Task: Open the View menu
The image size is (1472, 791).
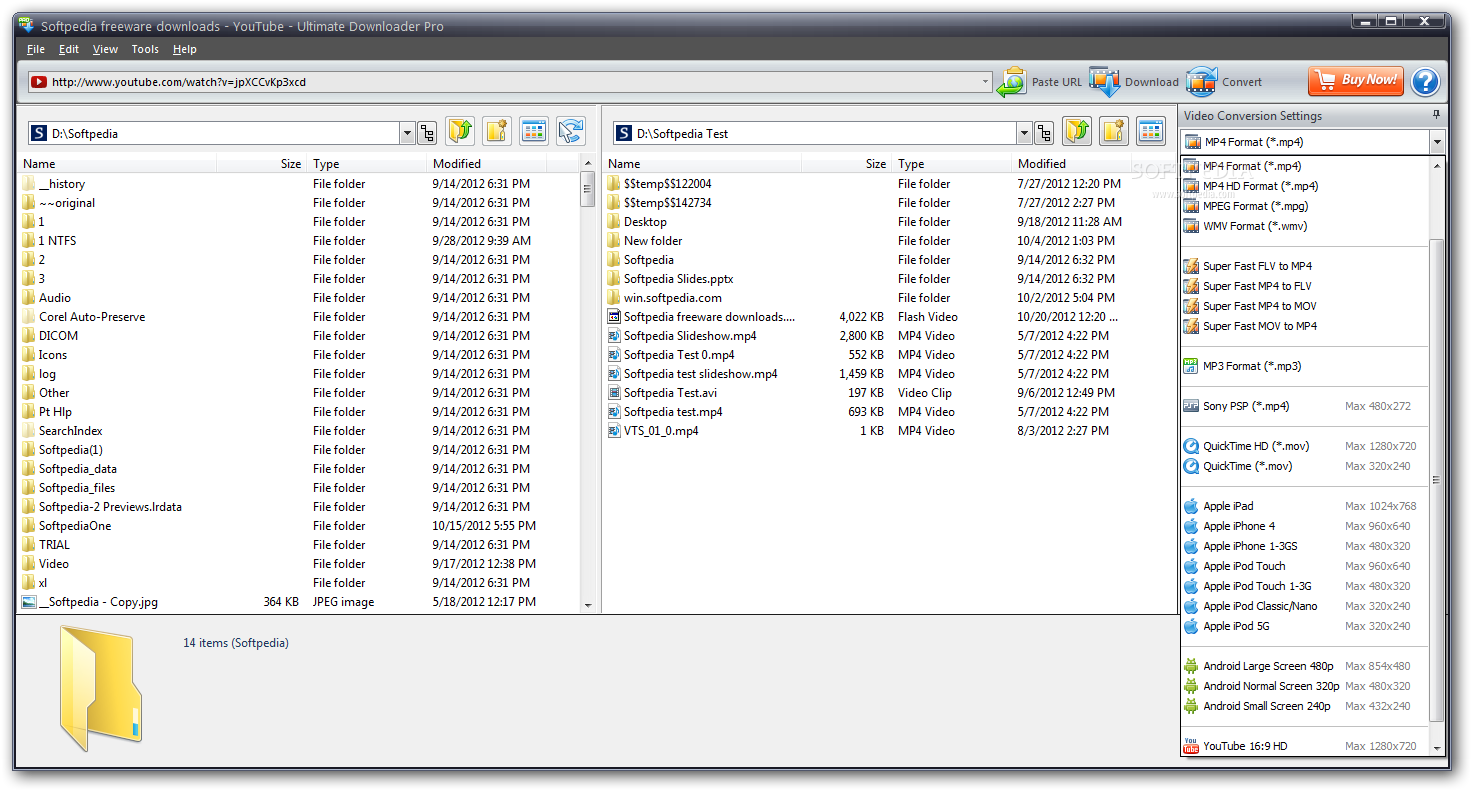Action: pos(105,49)
